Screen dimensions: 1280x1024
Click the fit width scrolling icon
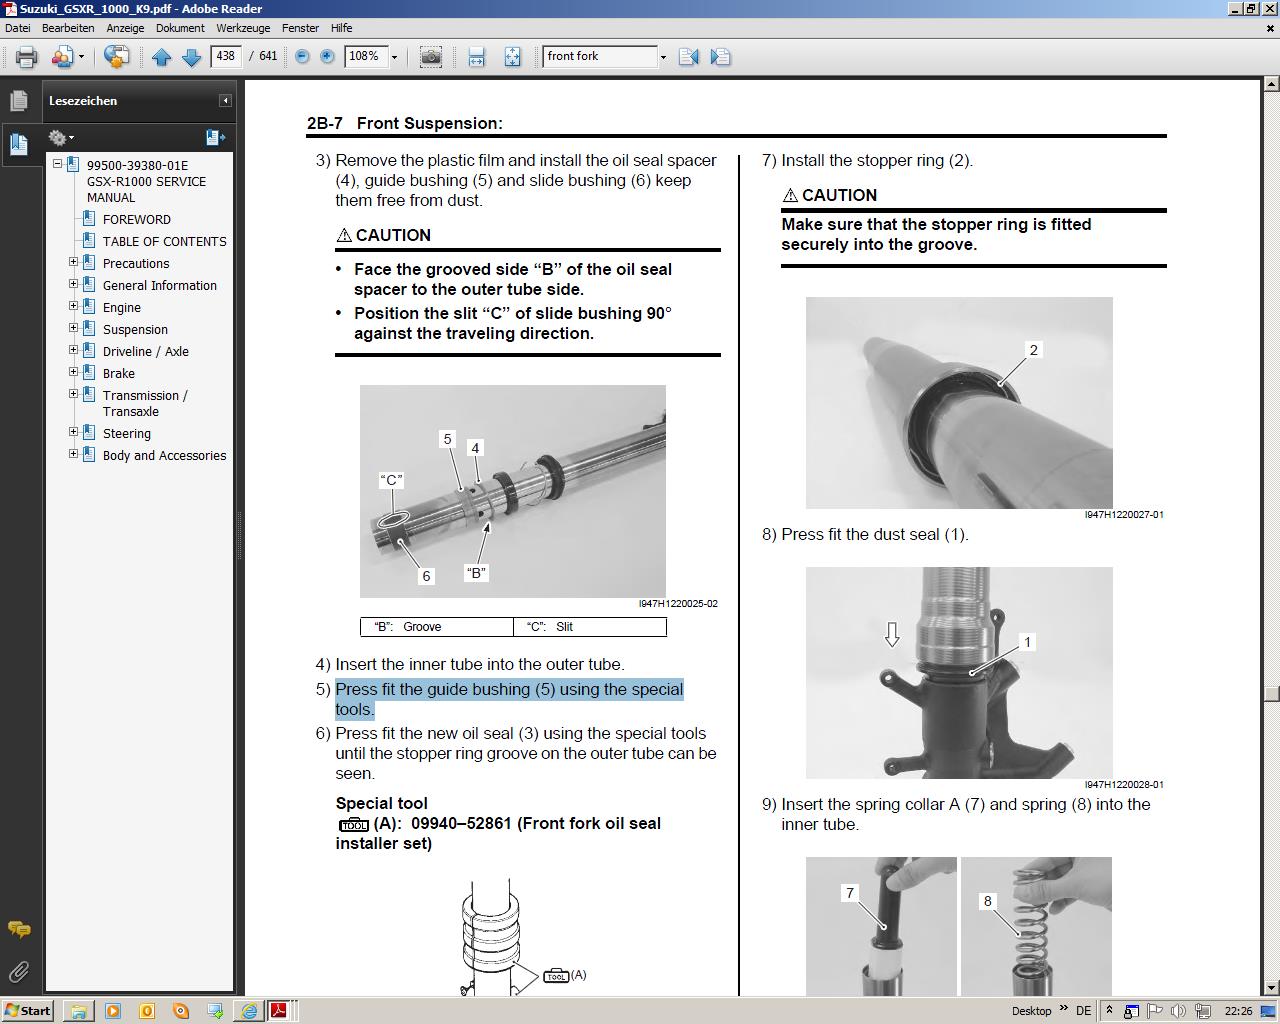(x=476, y=57)
